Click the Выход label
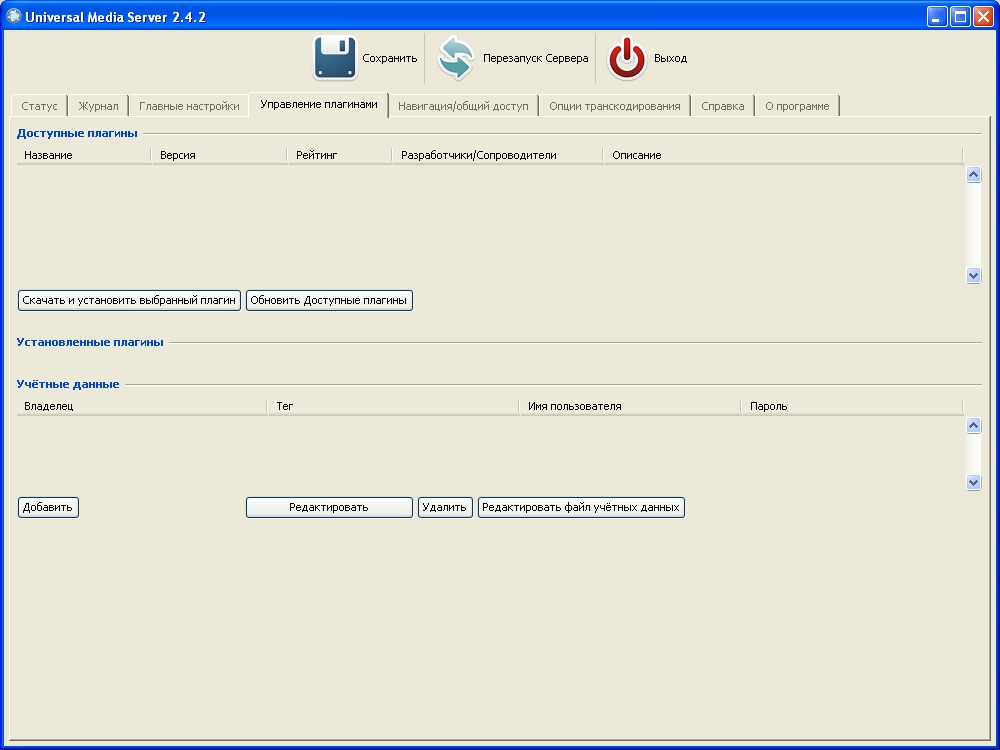 click(x=670, y=58)
